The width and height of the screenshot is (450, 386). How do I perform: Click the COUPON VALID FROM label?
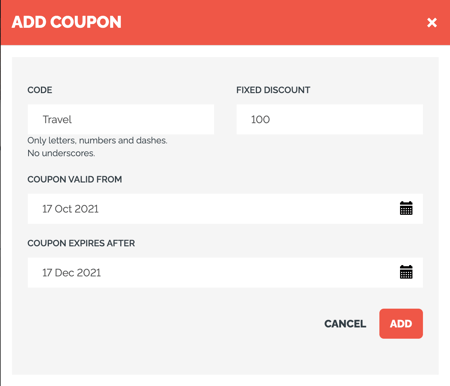pos(75,179)
